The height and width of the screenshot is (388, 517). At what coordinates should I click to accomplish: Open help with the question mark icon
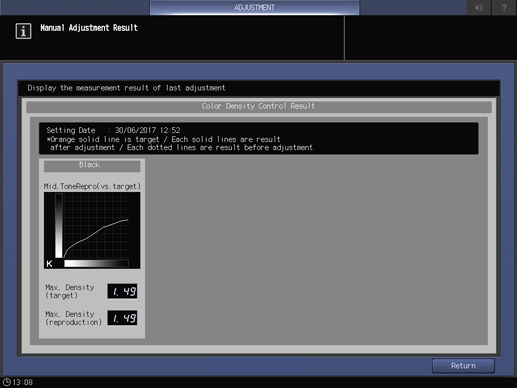click(504, 7)
